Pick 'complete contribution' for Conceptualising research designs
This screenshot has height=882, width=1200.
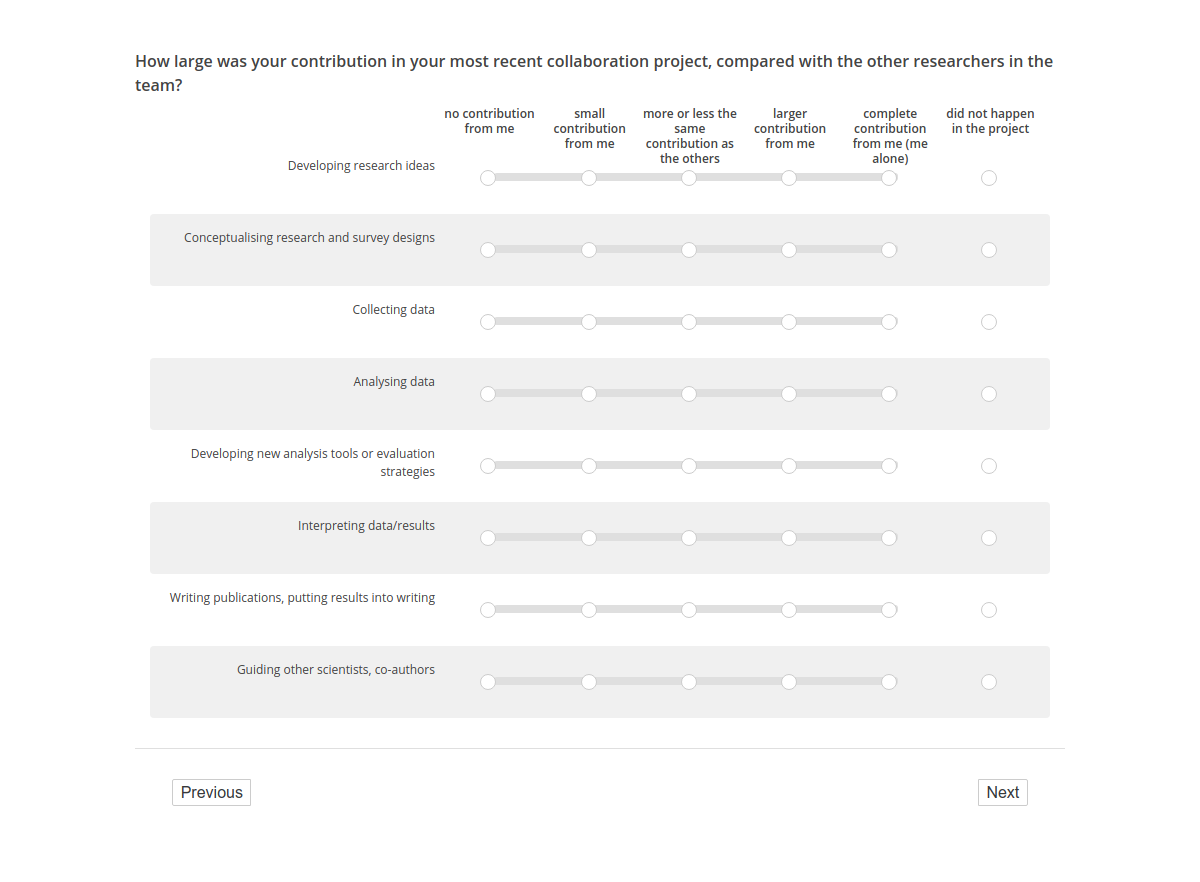click(889, 250)
